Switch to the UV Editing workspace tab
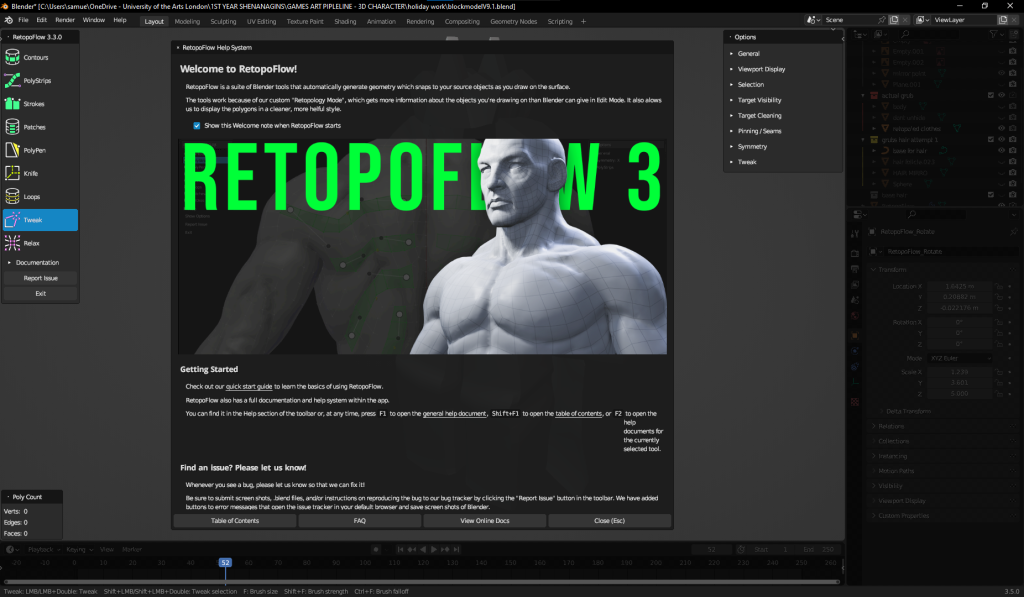Viewport: 1024px width, 597px height. coord(261,22)
